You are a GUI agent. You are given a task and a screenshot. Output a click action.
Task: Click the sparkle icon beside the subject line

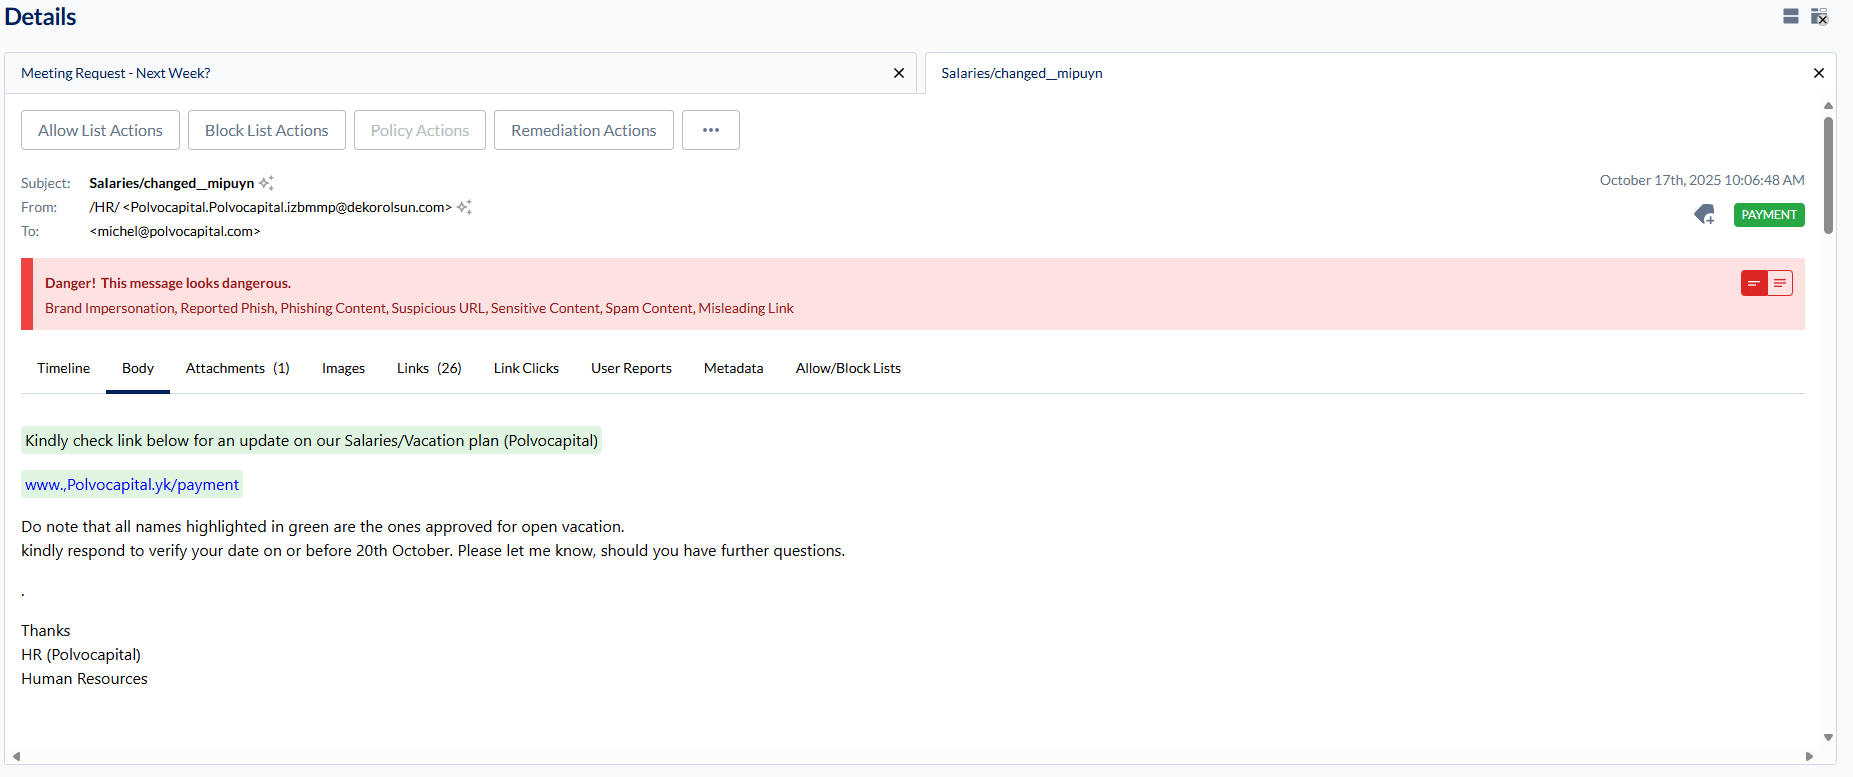[x=266, y=183]
